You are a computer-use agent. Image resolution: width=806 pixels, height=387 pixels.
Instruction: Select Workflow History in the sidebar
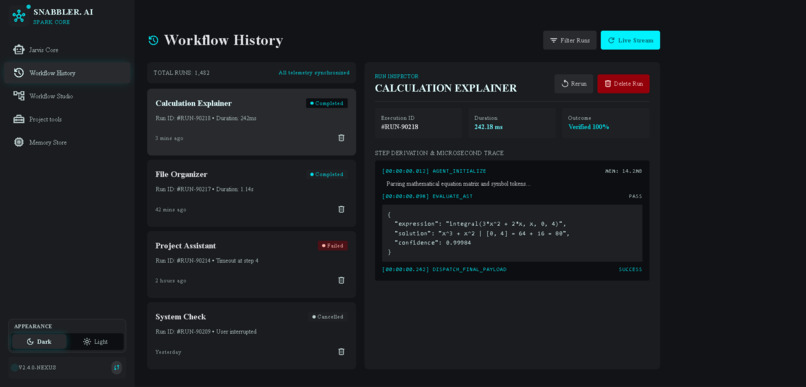tap(67, 73)
